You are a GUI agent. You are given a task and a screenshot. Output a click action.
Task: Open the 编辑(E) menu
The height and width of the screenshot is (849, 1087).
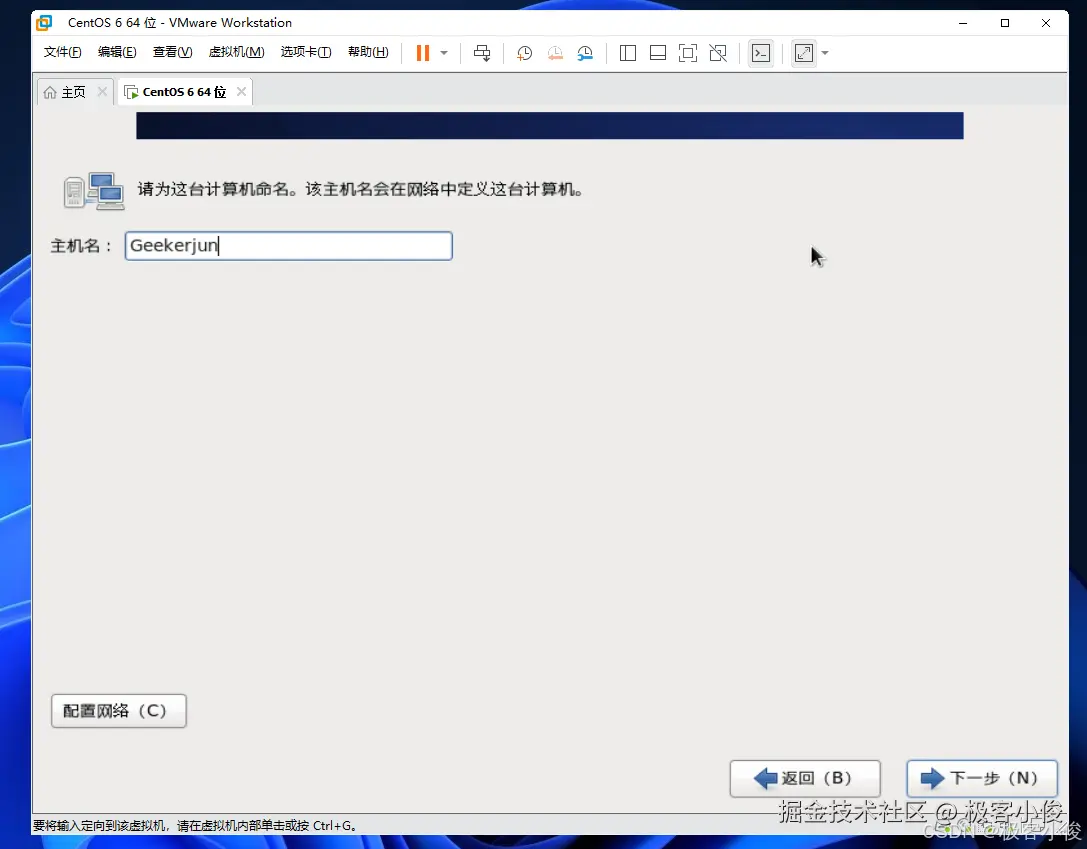tap(117, 52)
